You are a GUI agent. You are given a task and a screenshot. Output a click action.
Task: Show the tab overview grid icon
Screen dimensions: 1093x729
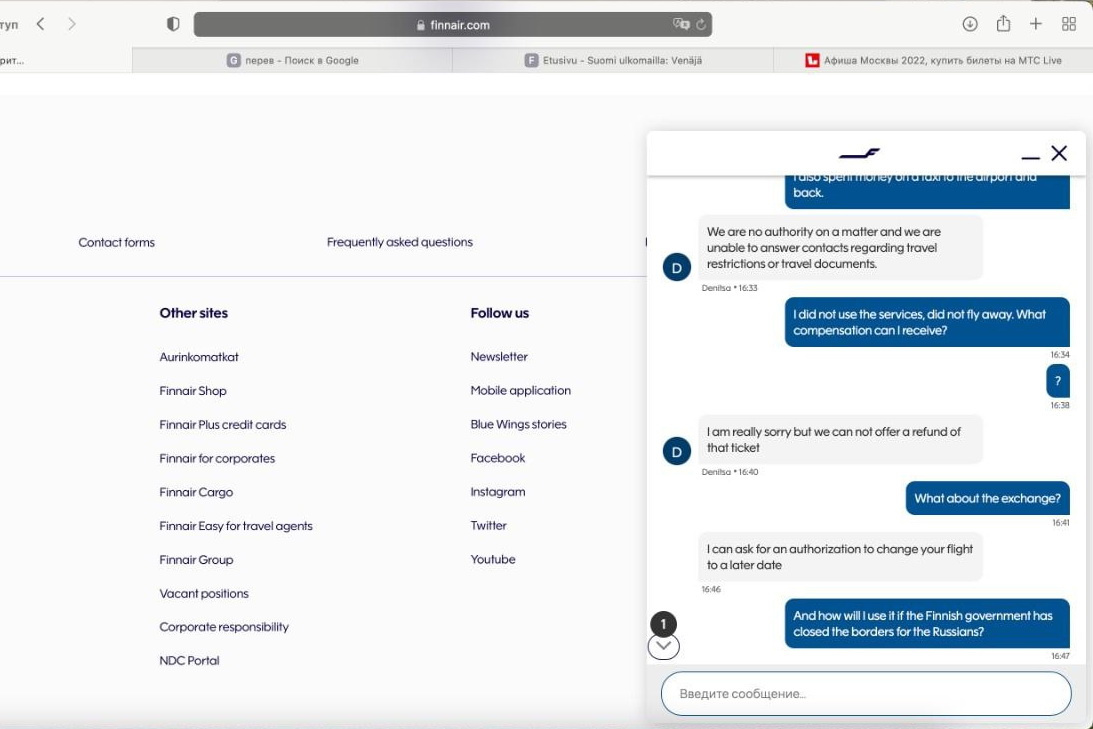click(1069, 24)
